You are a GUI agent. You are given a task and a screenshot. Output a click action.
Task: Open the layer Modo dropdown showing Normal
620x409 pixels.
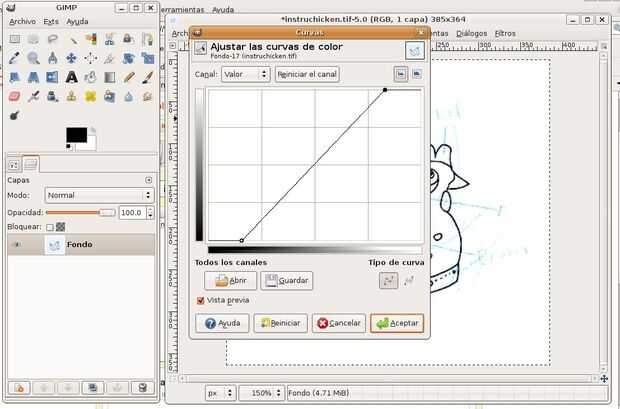click(99, 195)
